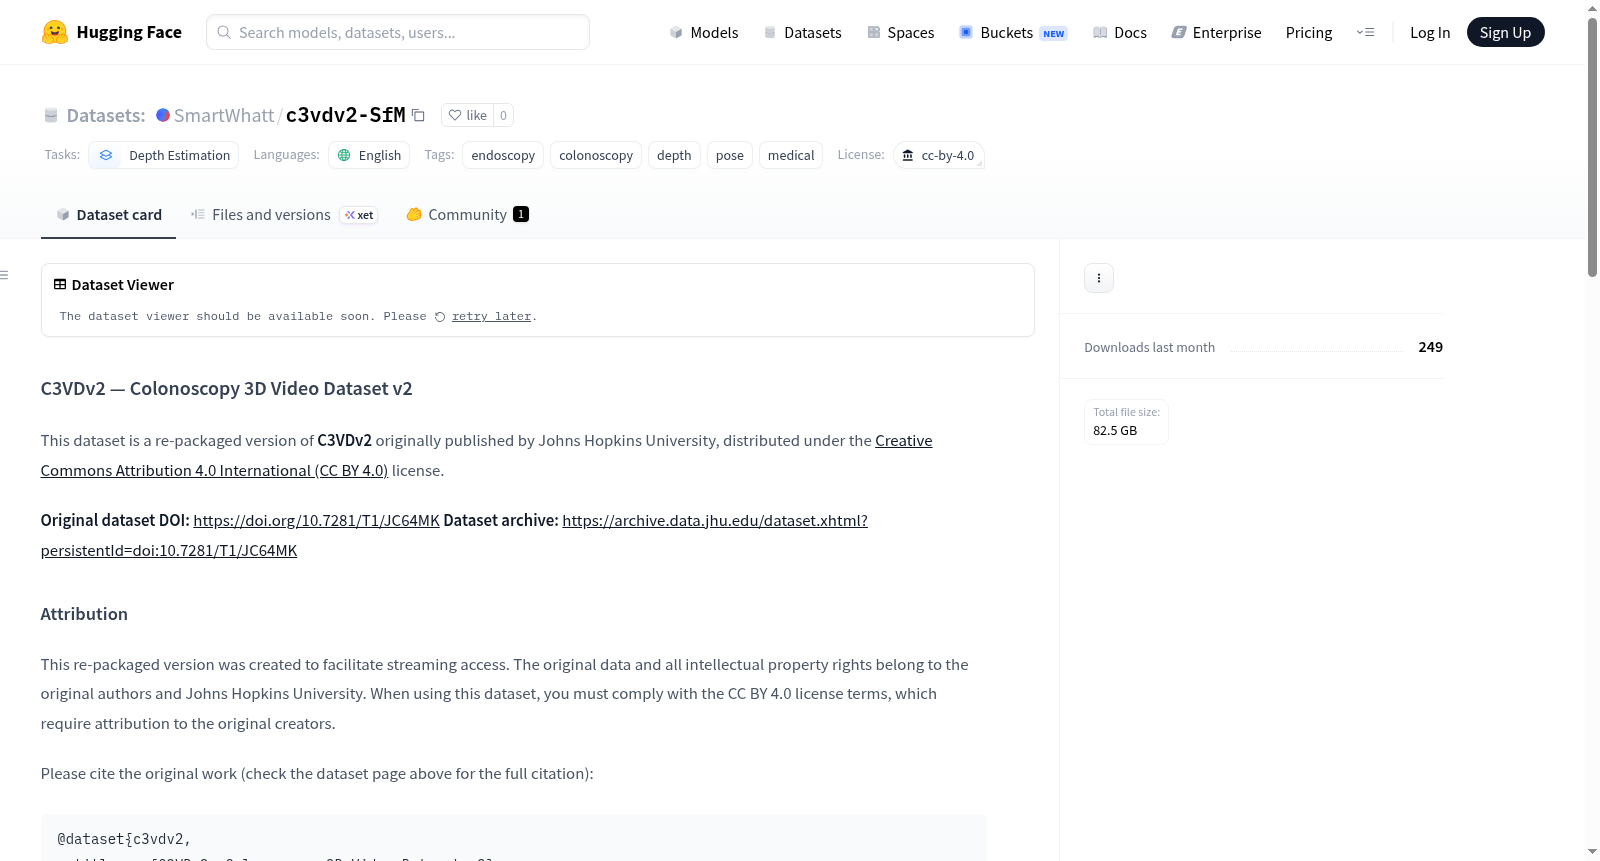Open Docs from the top navigation
The image size is (1600, 861).
[1120, 33]
